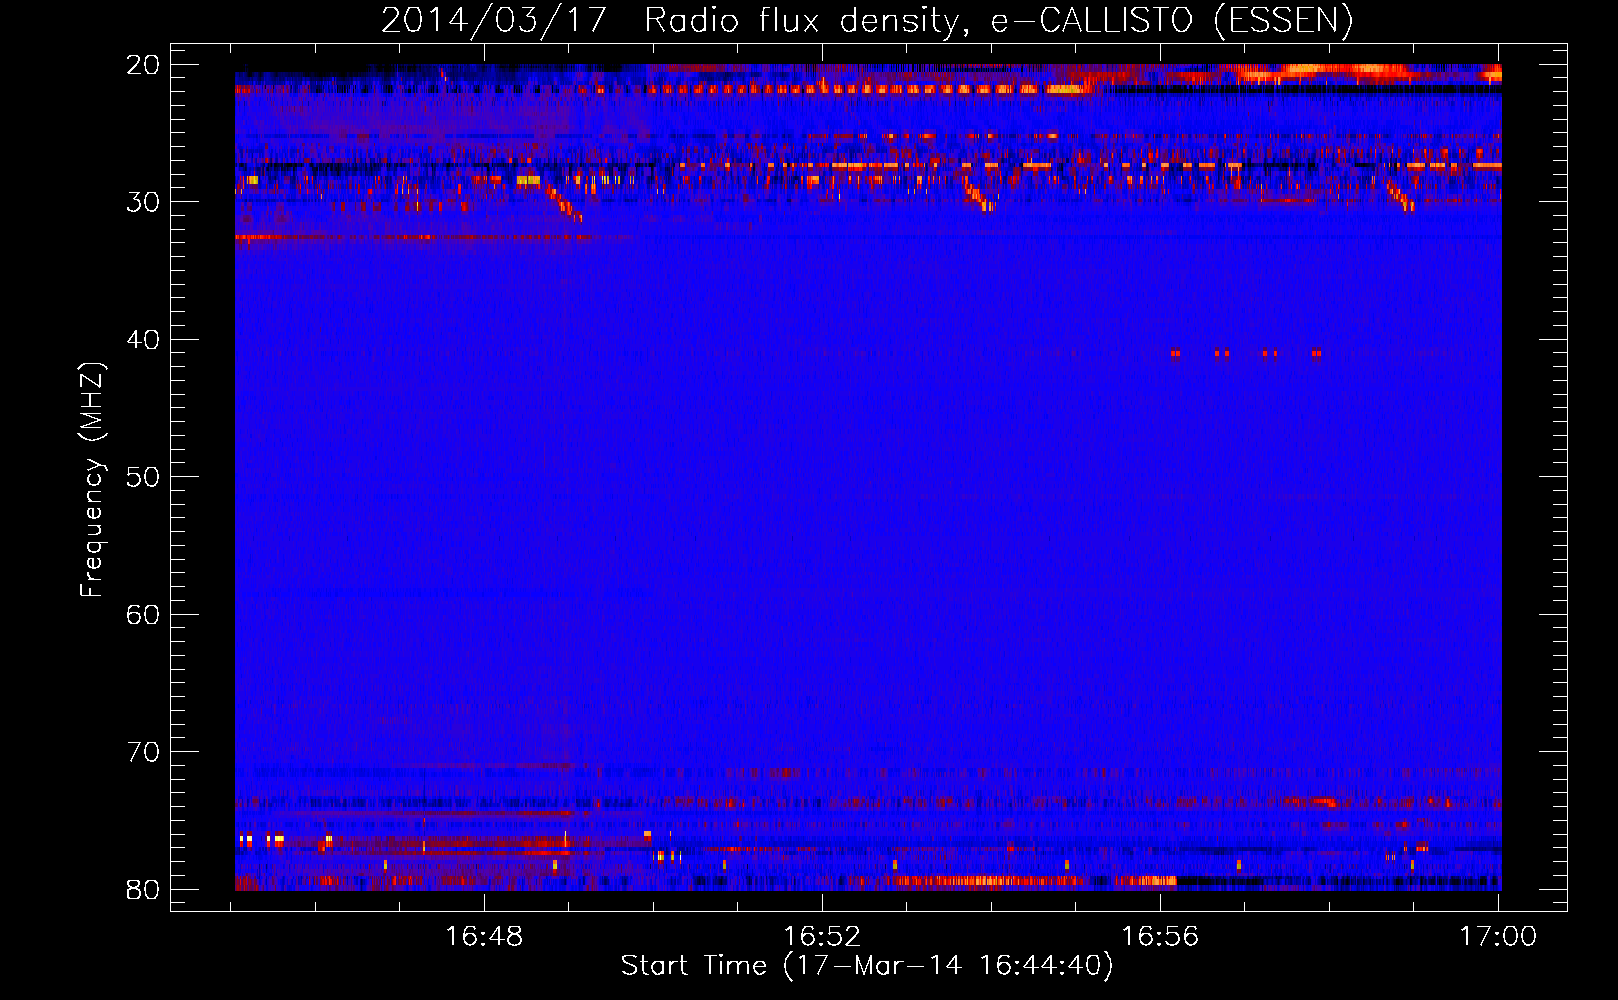Click the 60 frequency tick label
Viewport: 1618px width, 1000px height.
[143, 615]
